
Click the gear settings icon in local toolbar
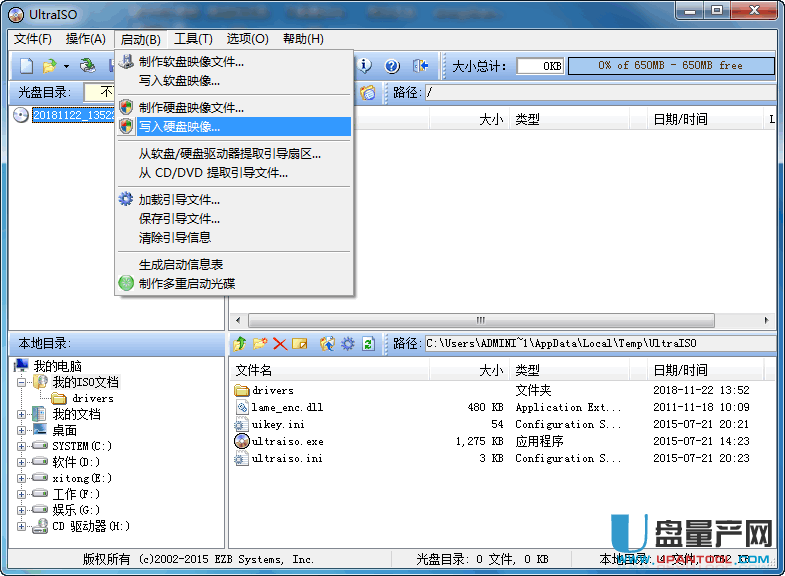pyautogui.click(x=348, y=344)
